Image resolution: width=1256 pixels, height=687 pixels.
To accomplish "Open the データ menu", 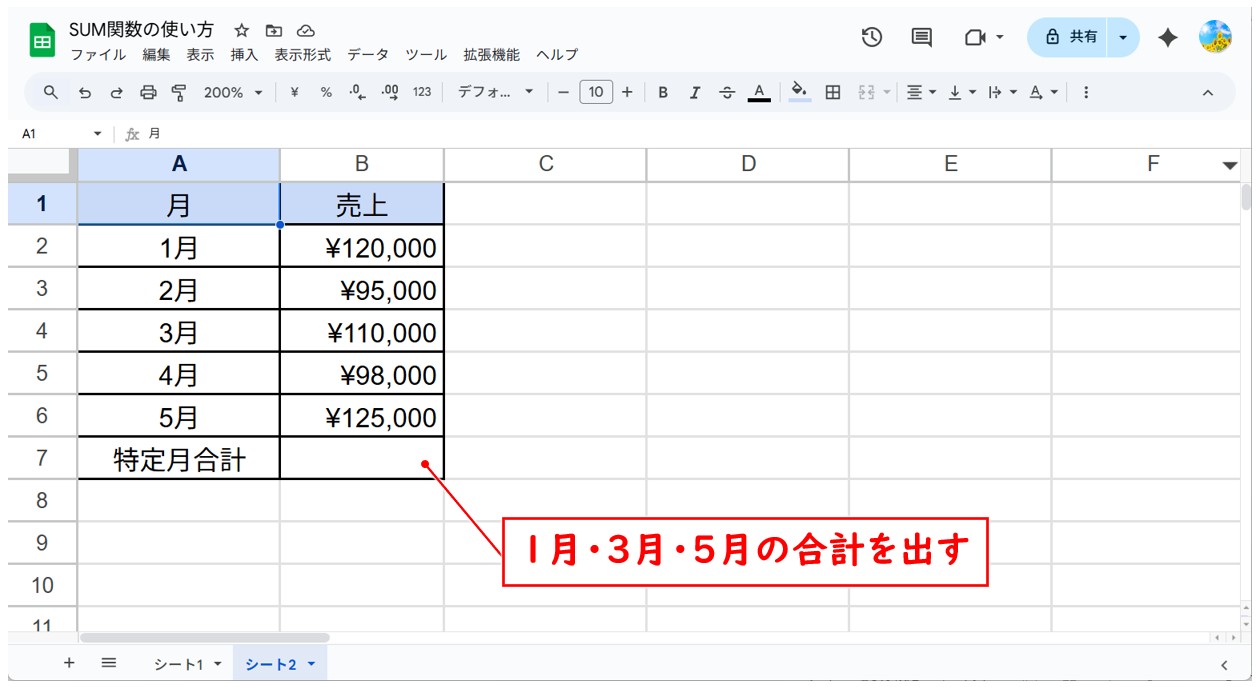I will [x=367, y=55].
